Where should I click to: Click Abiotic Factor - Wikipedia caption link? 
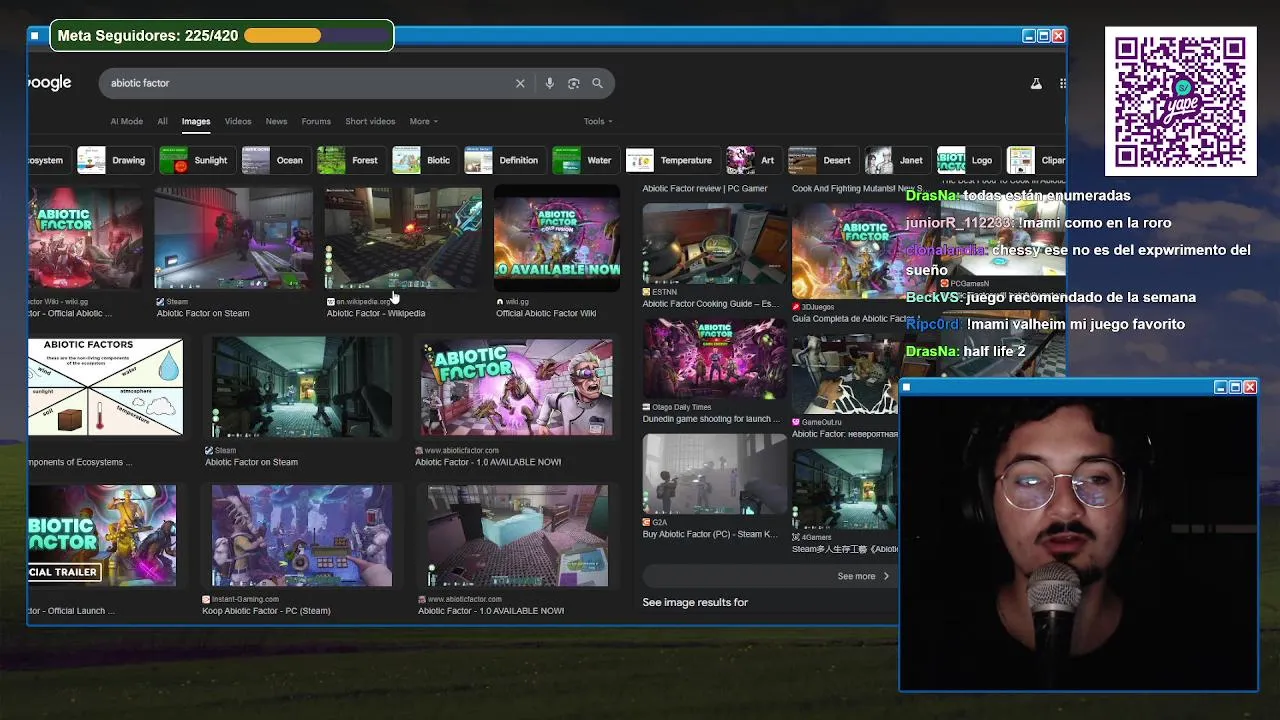click(x=376, y=313)
